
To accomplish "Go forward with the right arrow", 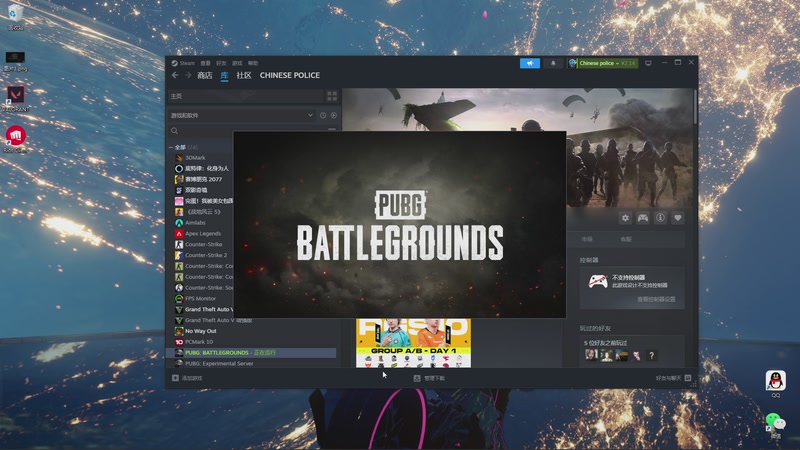I will pos(188,76).
